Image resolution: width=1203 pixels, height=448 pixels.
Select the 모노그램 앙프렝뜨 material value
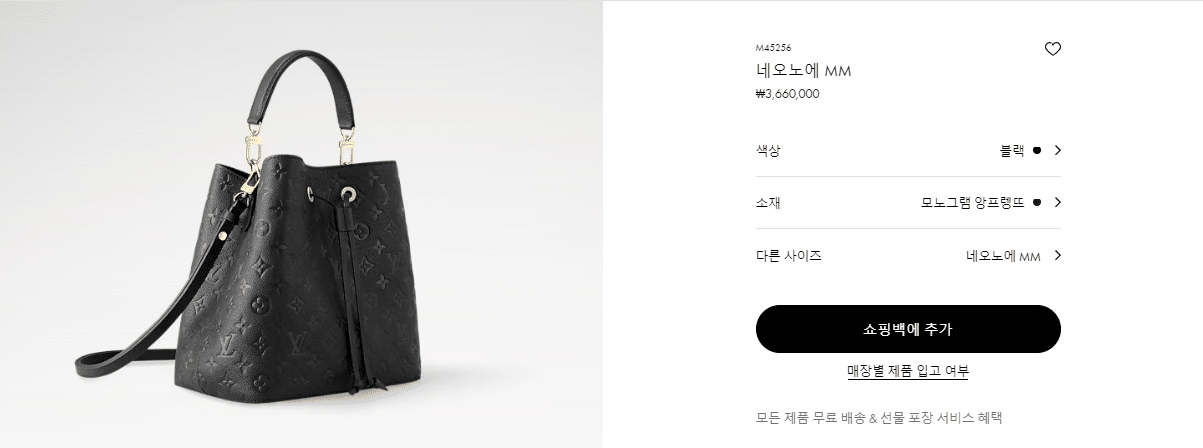tap(972, 202)
